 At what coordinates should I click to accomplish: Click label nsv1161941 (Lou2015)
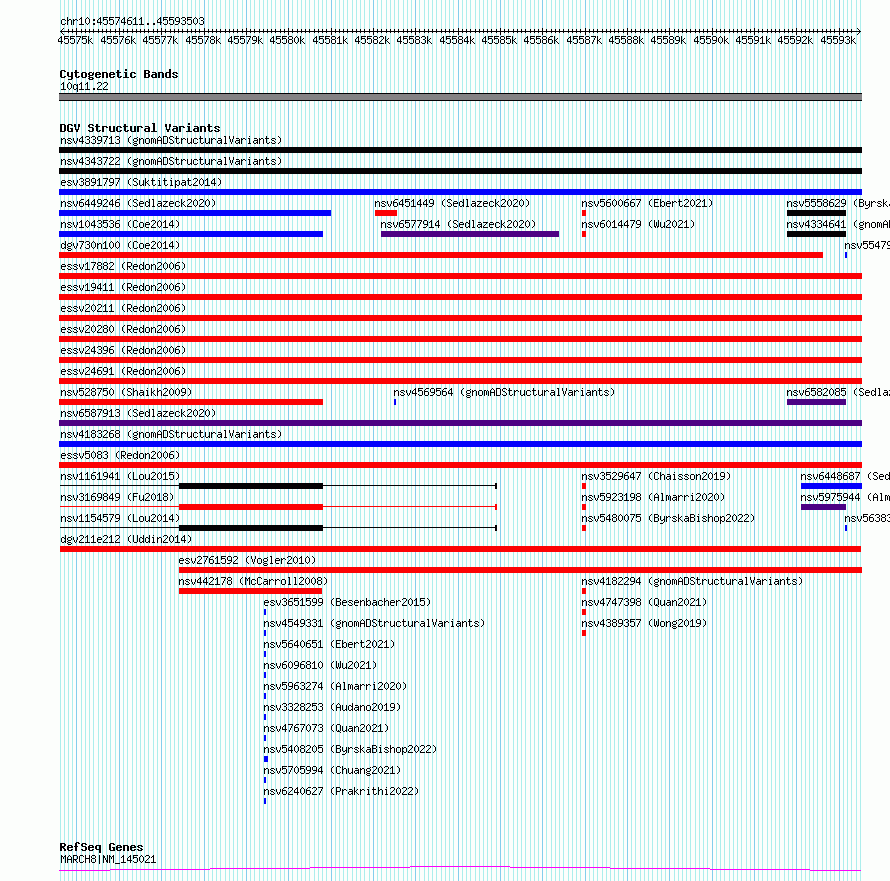click(120, 476)
